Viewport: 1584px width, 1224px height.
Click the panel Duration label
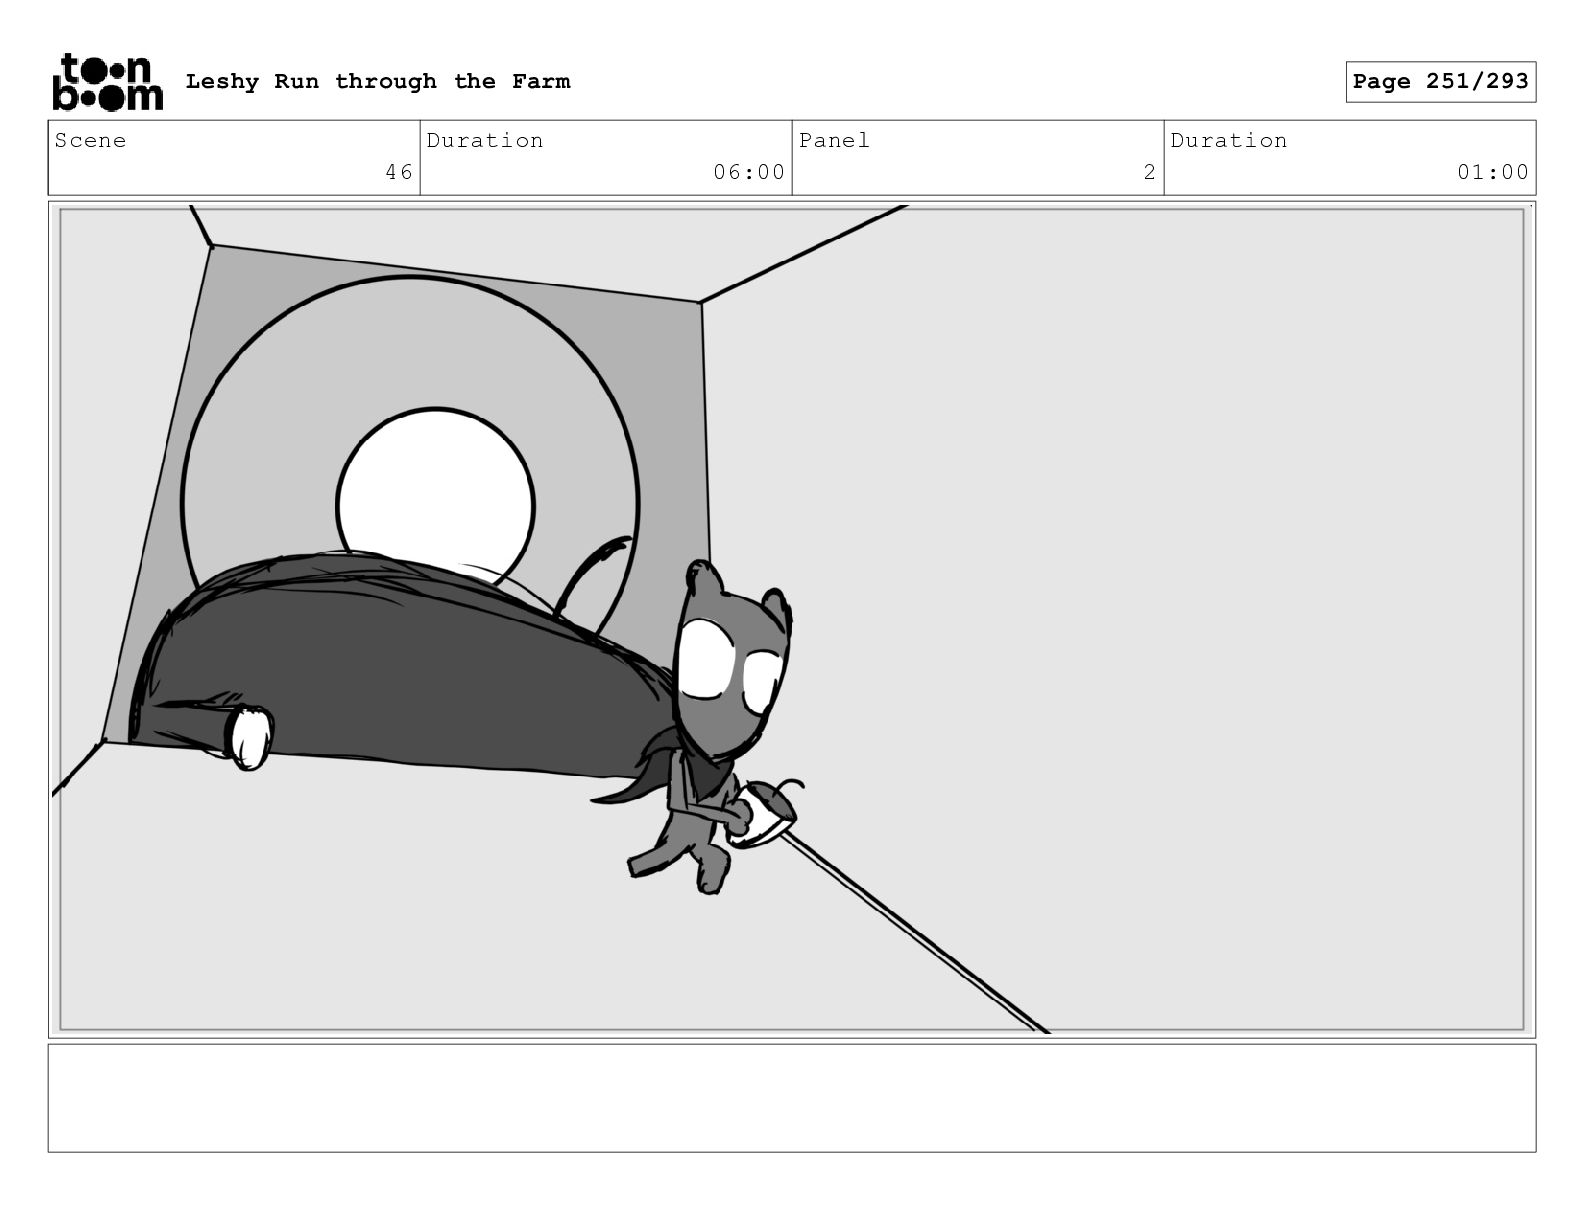coord(1229,141)
